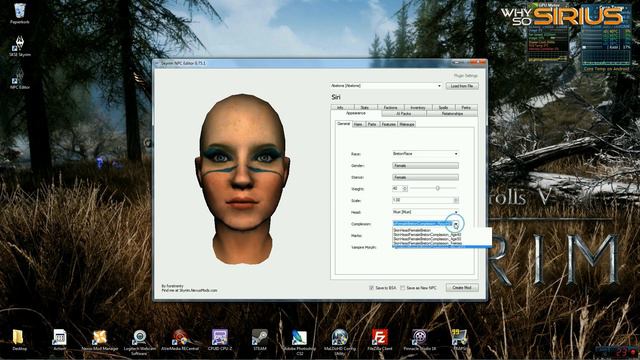Image resolution: width=640 pixels, height=360 pixels.
Task: Open the Factions tab
Action: click(x=390, y=108)
